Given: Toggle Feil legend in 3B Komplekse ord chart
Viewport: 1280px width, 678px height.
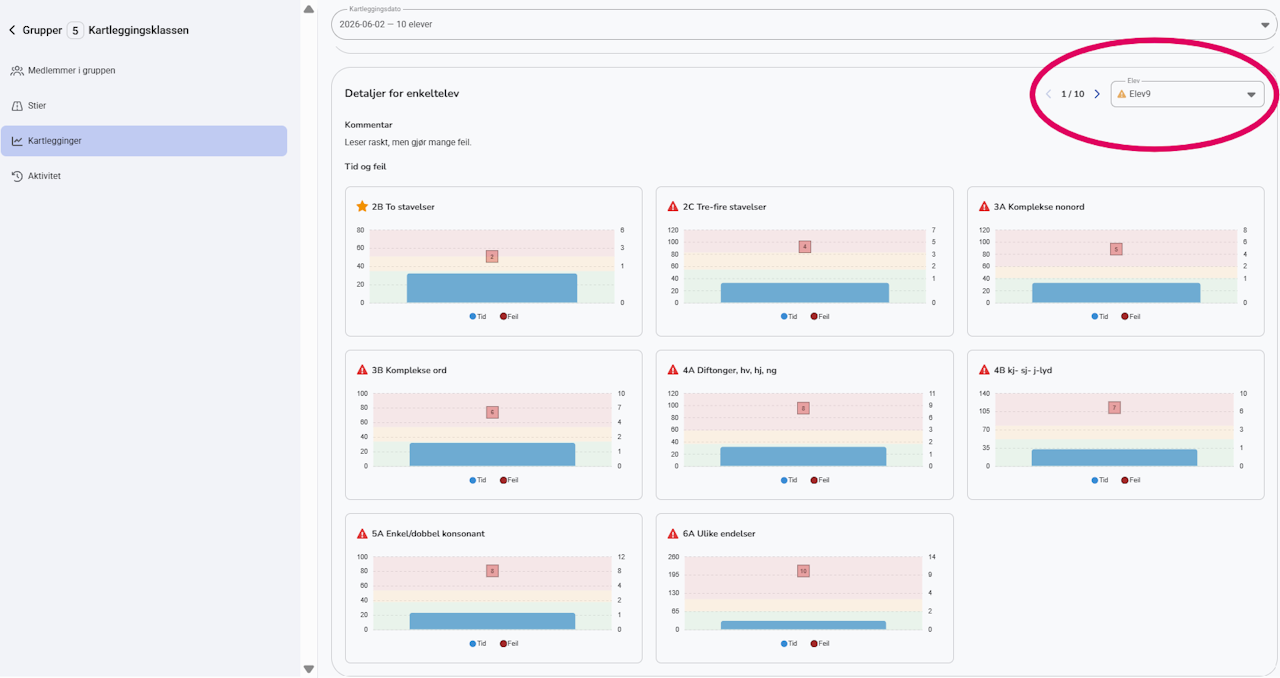Looking at the screenshot, I should pyautogui.click(x=510, y=480).
